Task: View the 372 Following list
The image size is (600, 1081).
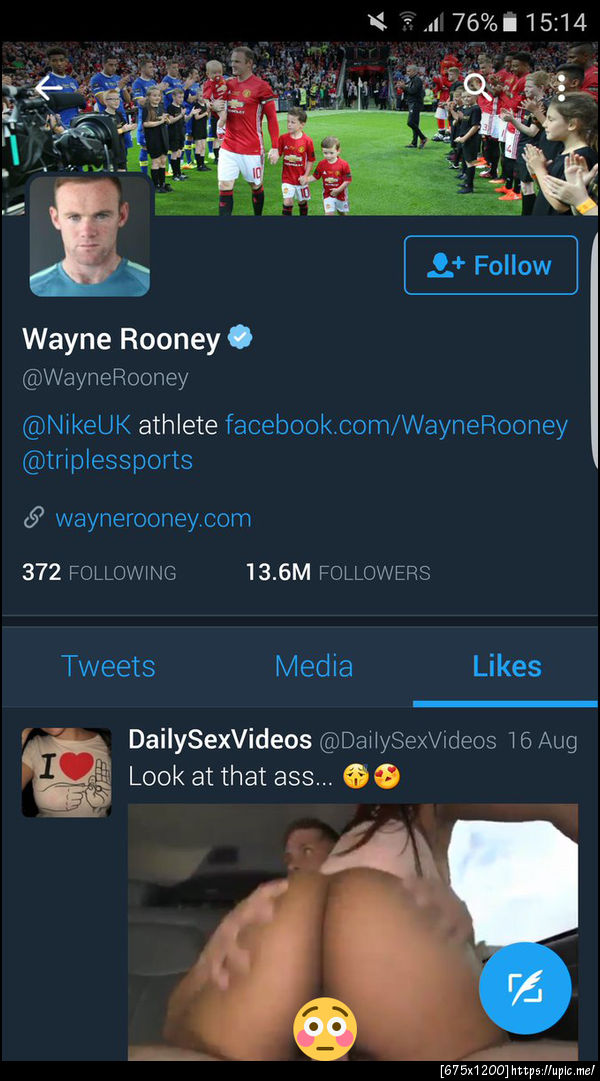Action: coord(99,572)
